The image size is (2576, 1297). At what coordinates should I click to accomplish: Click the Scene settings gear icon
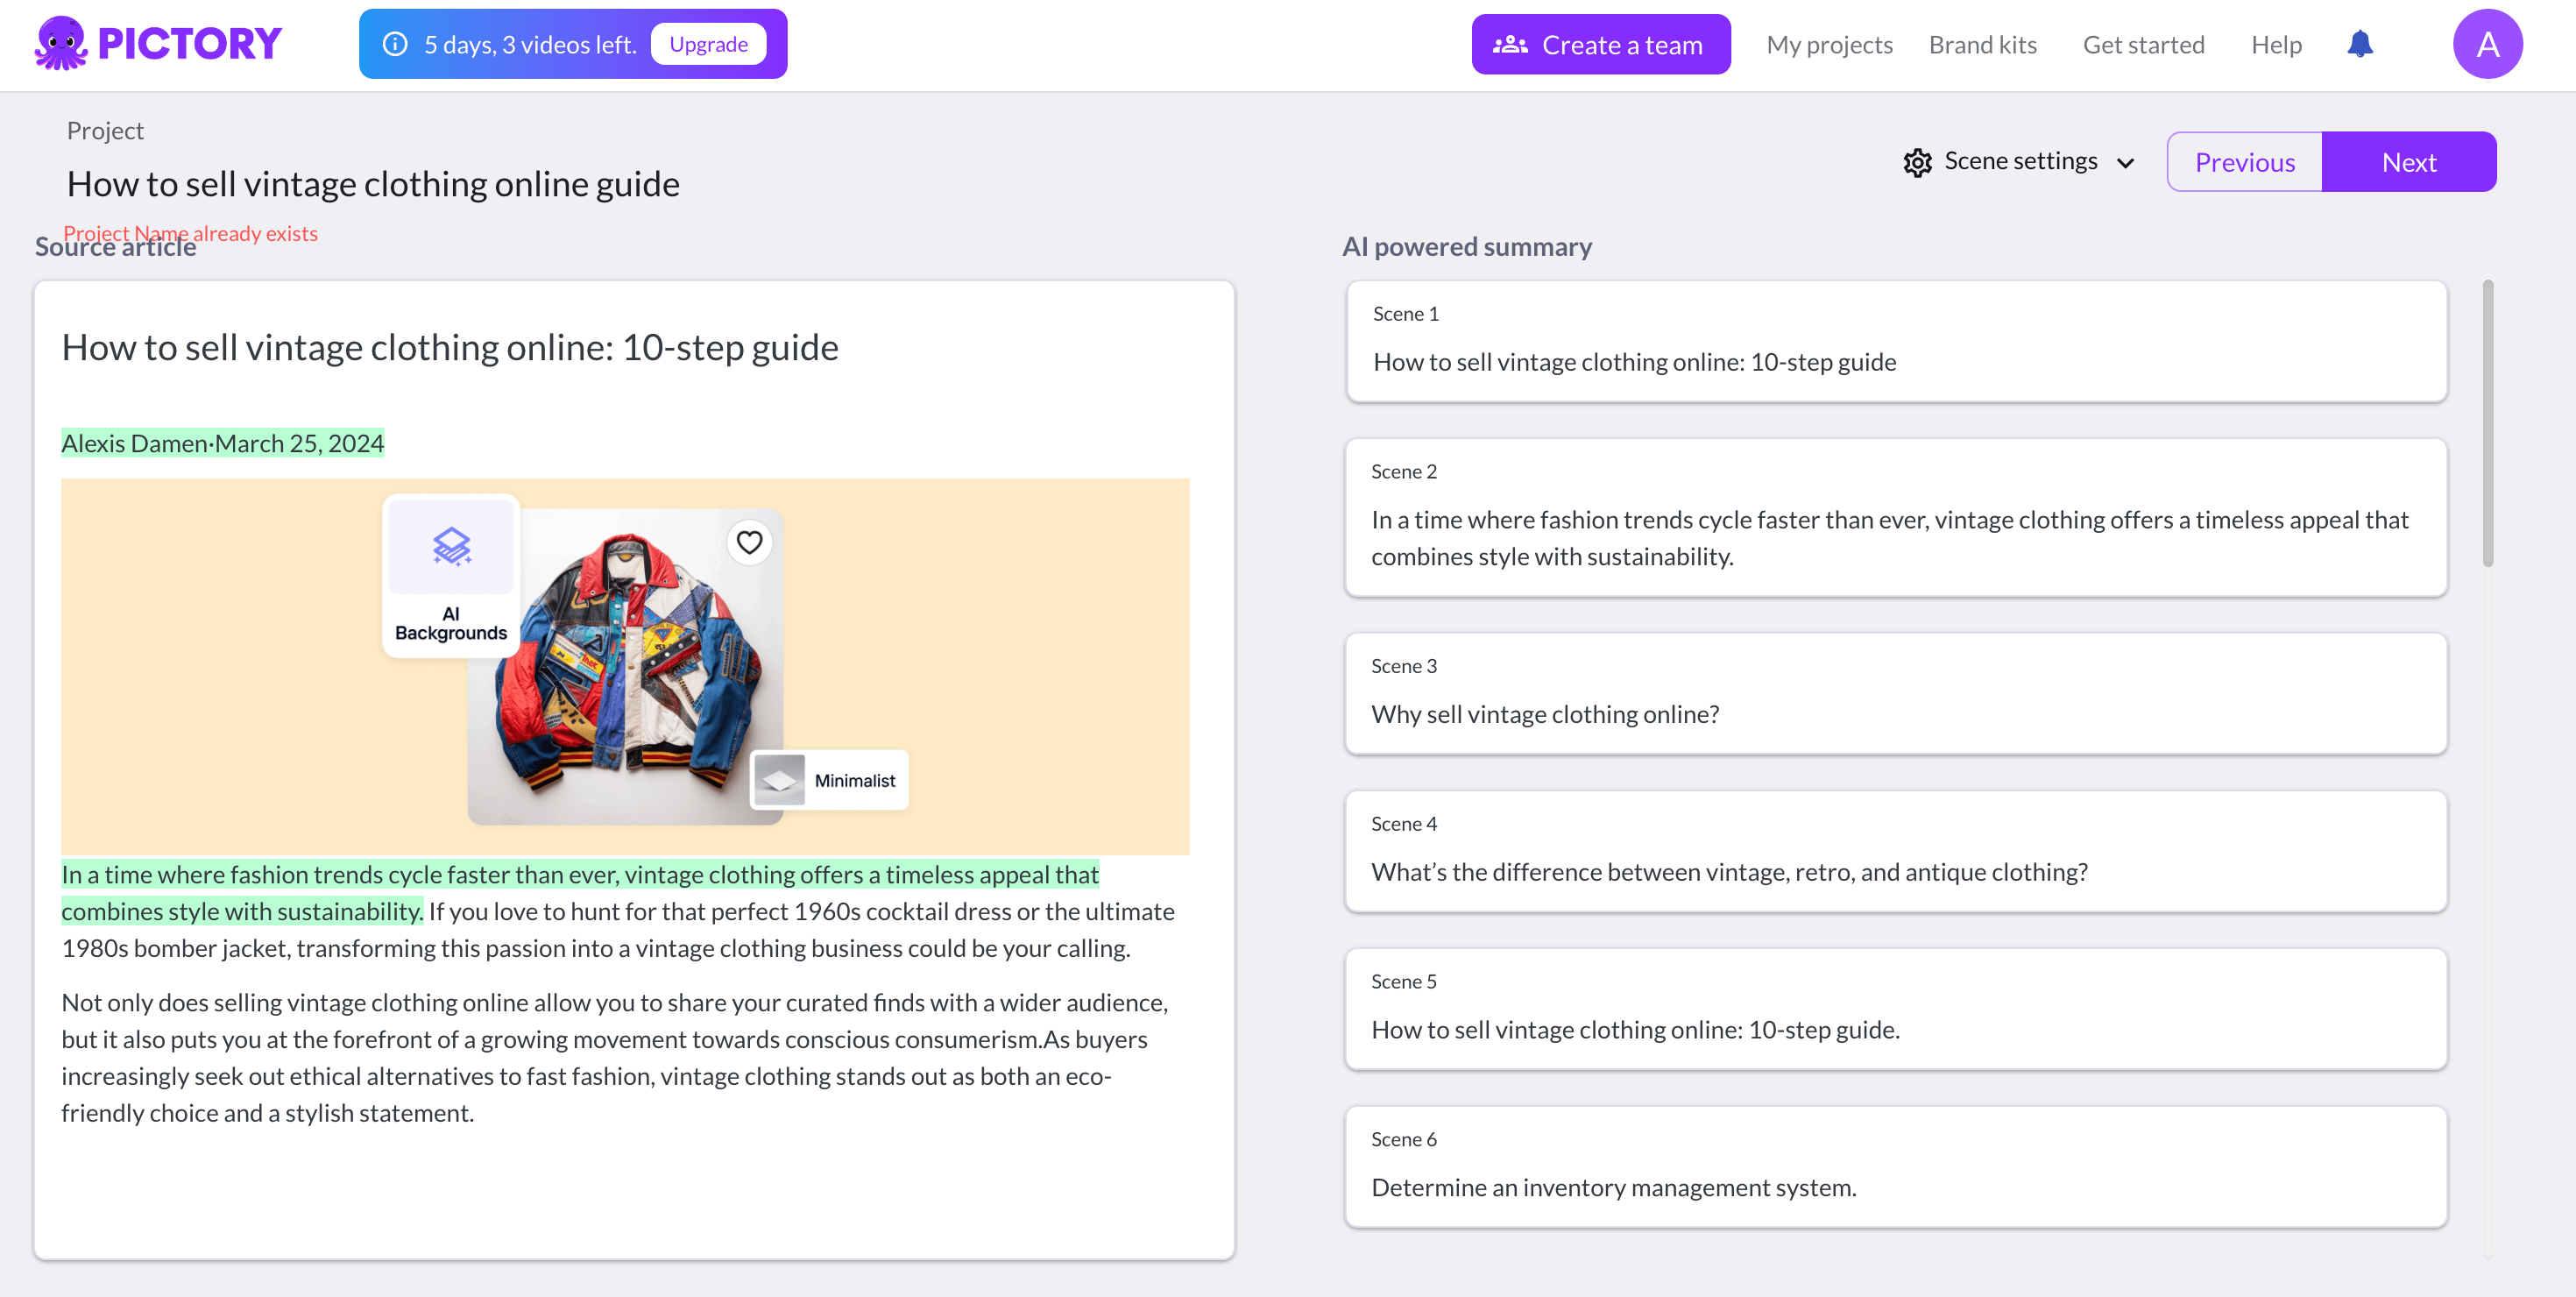pos(1918,160)
